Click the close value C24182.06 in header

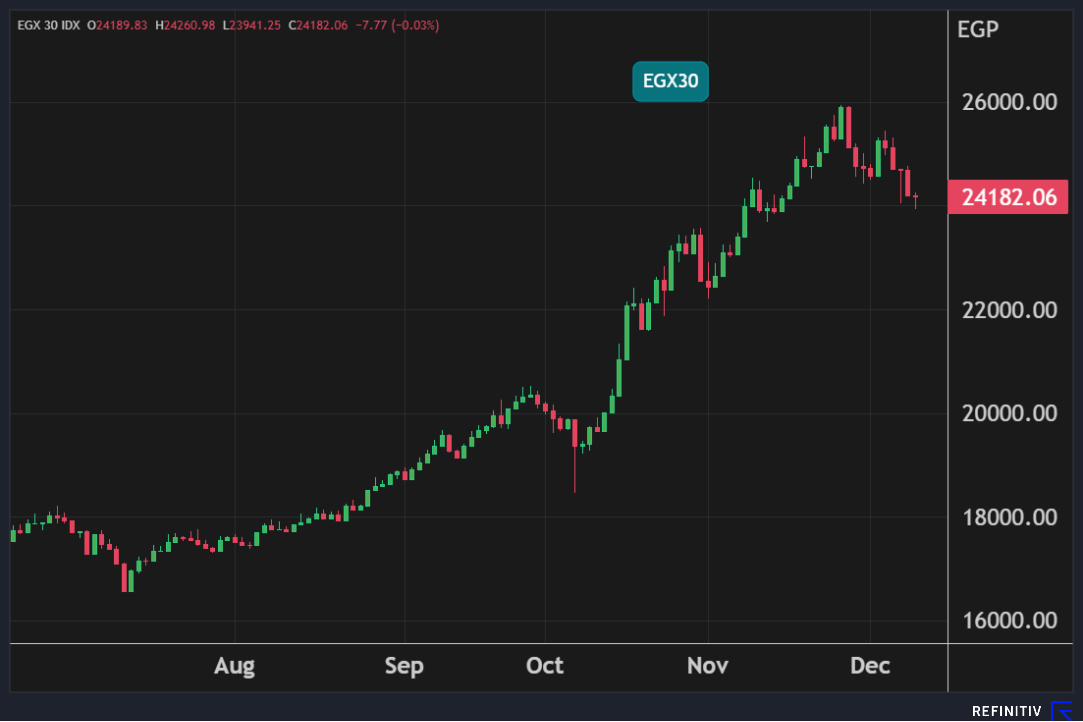click(318, 24)
